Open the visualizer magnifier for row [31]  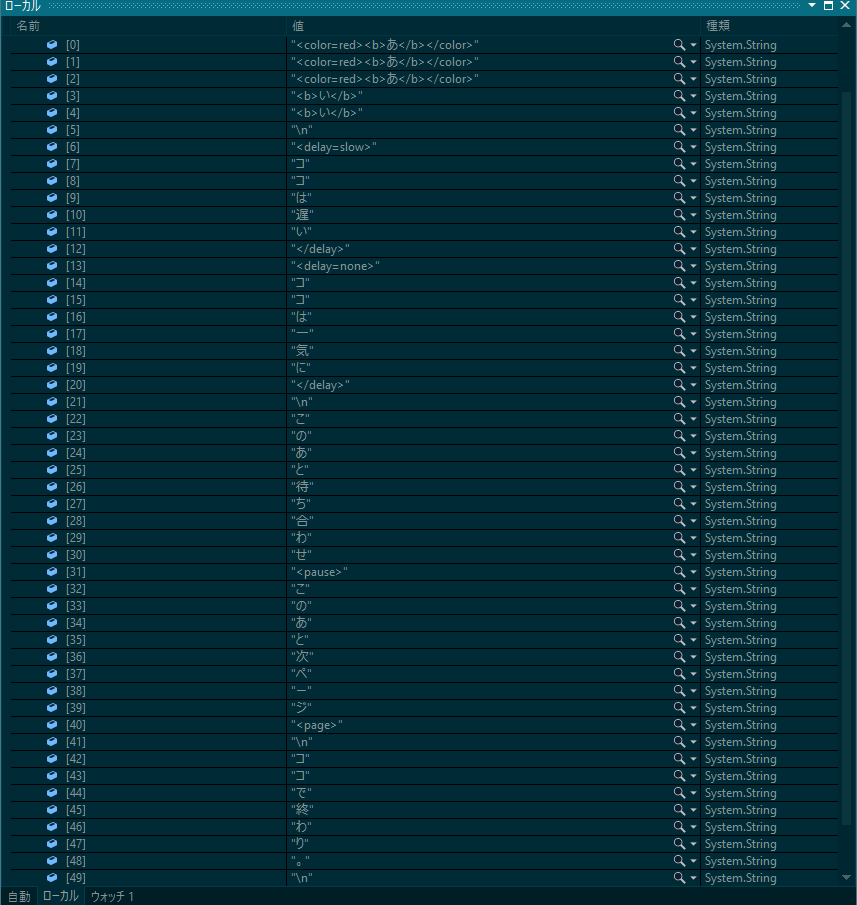pos(679,572)
